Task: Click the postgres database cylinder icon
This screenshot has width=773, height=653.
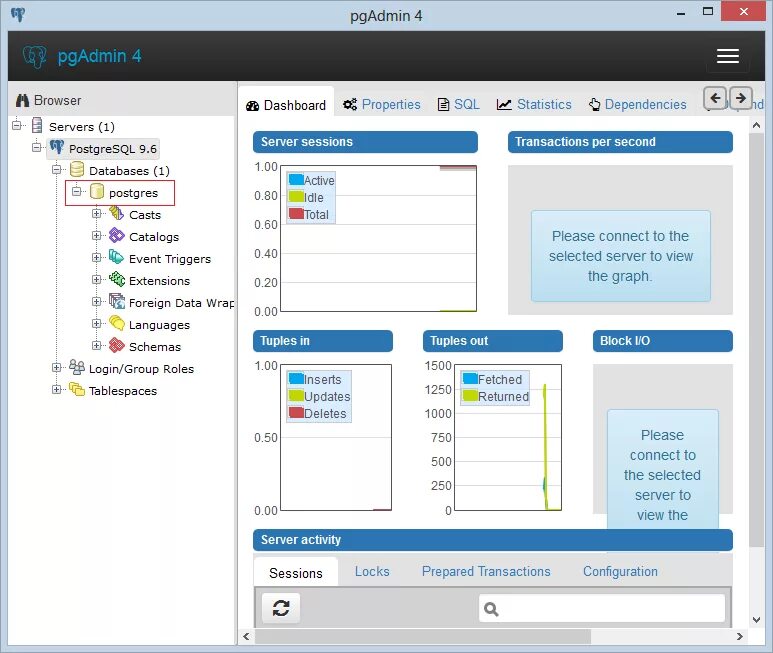Action: [97, 192]
